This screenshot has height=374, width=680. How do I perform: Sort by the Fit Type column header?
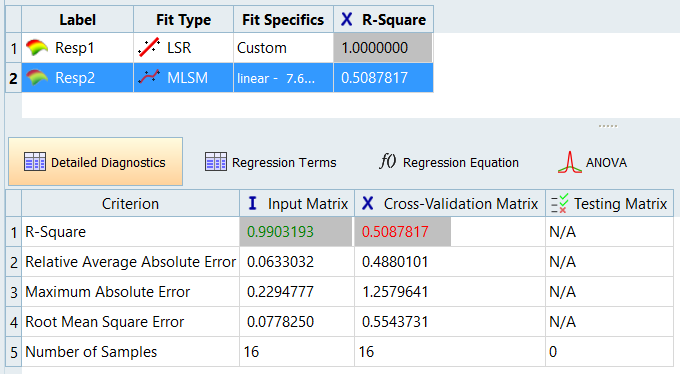(x=183, y=19)
